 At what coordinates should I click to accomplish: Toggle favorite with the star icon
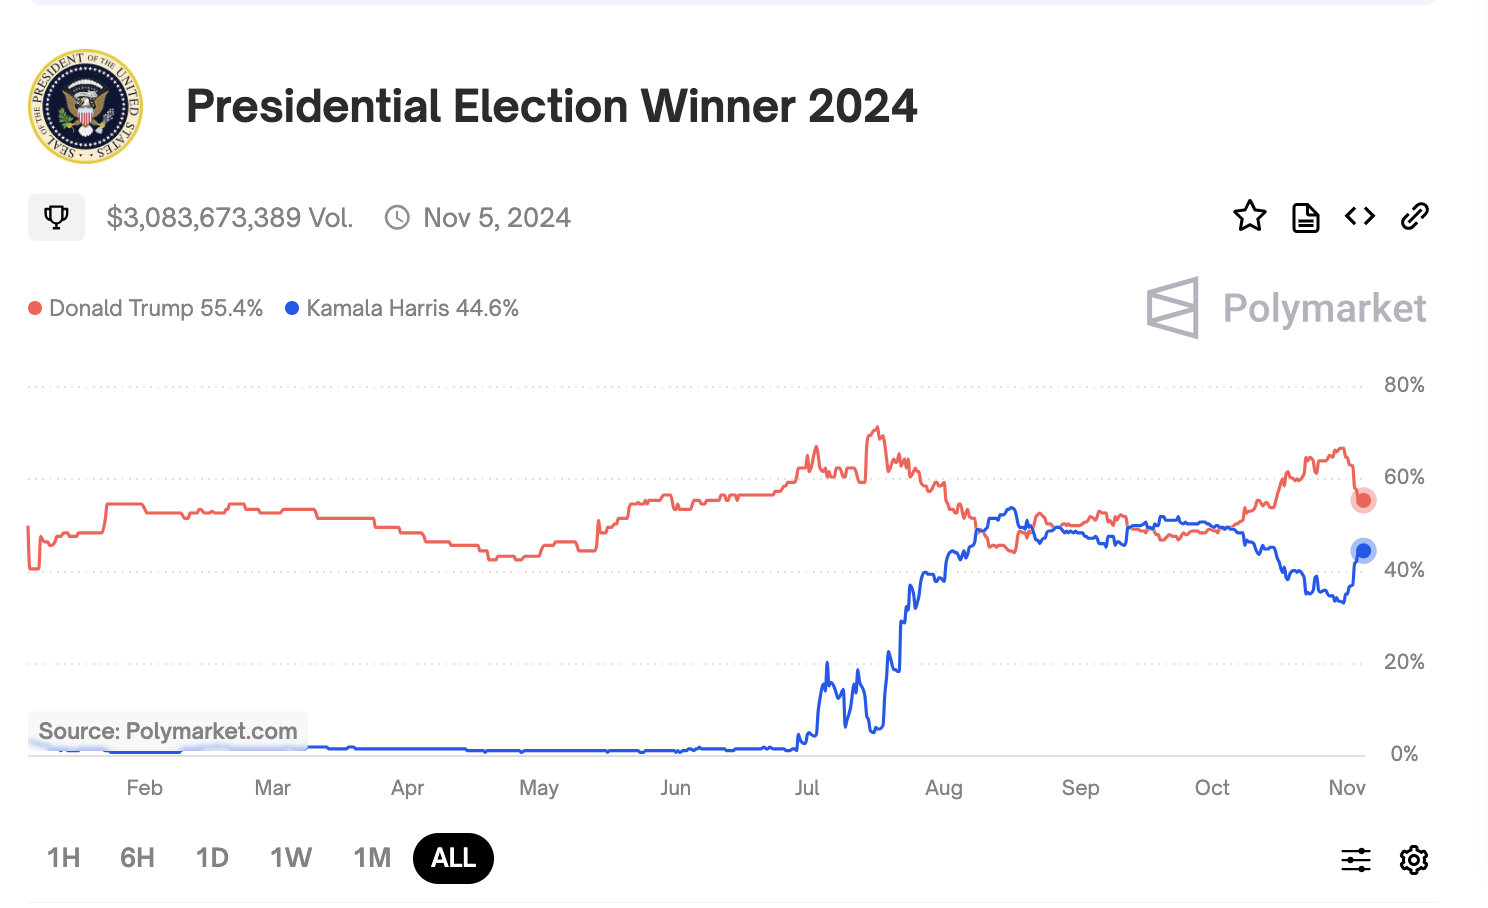pos(1249,216)
